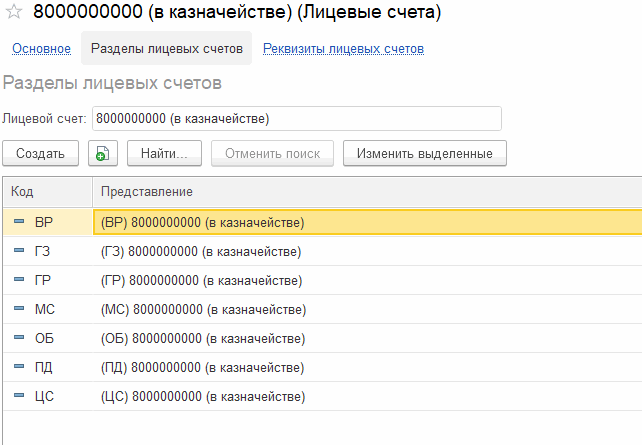Click the dash icon in the ГЗ row
The image size is (642, 445).
(x=19, y=251)
